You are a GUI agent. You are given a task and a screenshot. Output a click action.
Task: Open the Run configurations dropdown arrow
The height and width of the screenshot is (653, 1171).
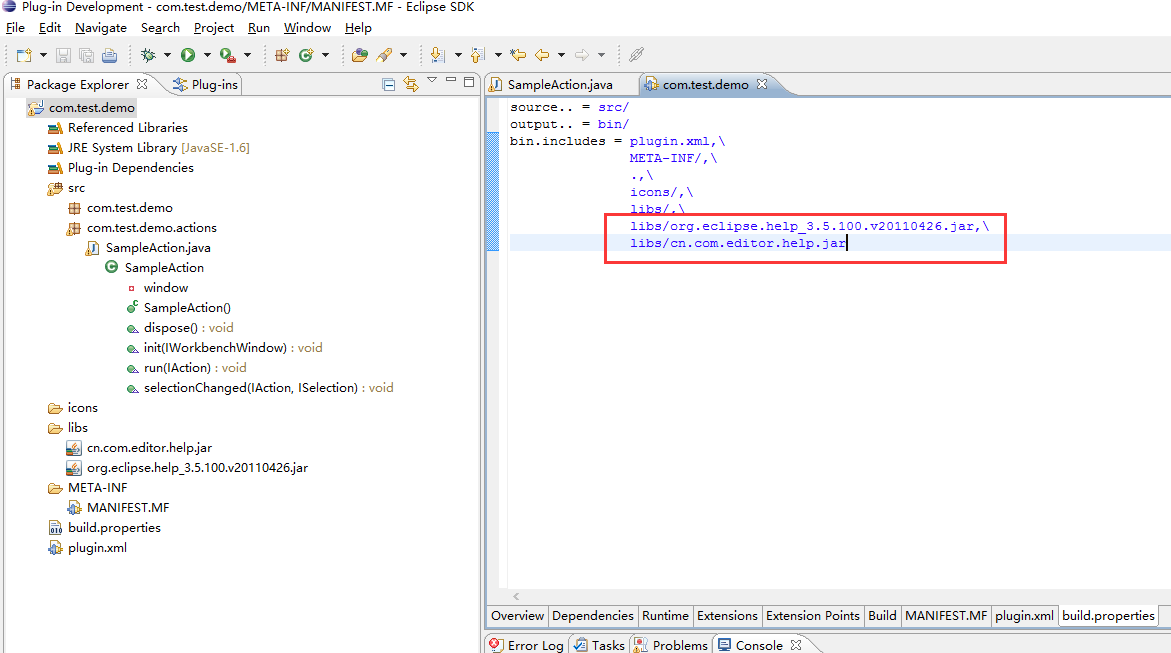point(207,55)
